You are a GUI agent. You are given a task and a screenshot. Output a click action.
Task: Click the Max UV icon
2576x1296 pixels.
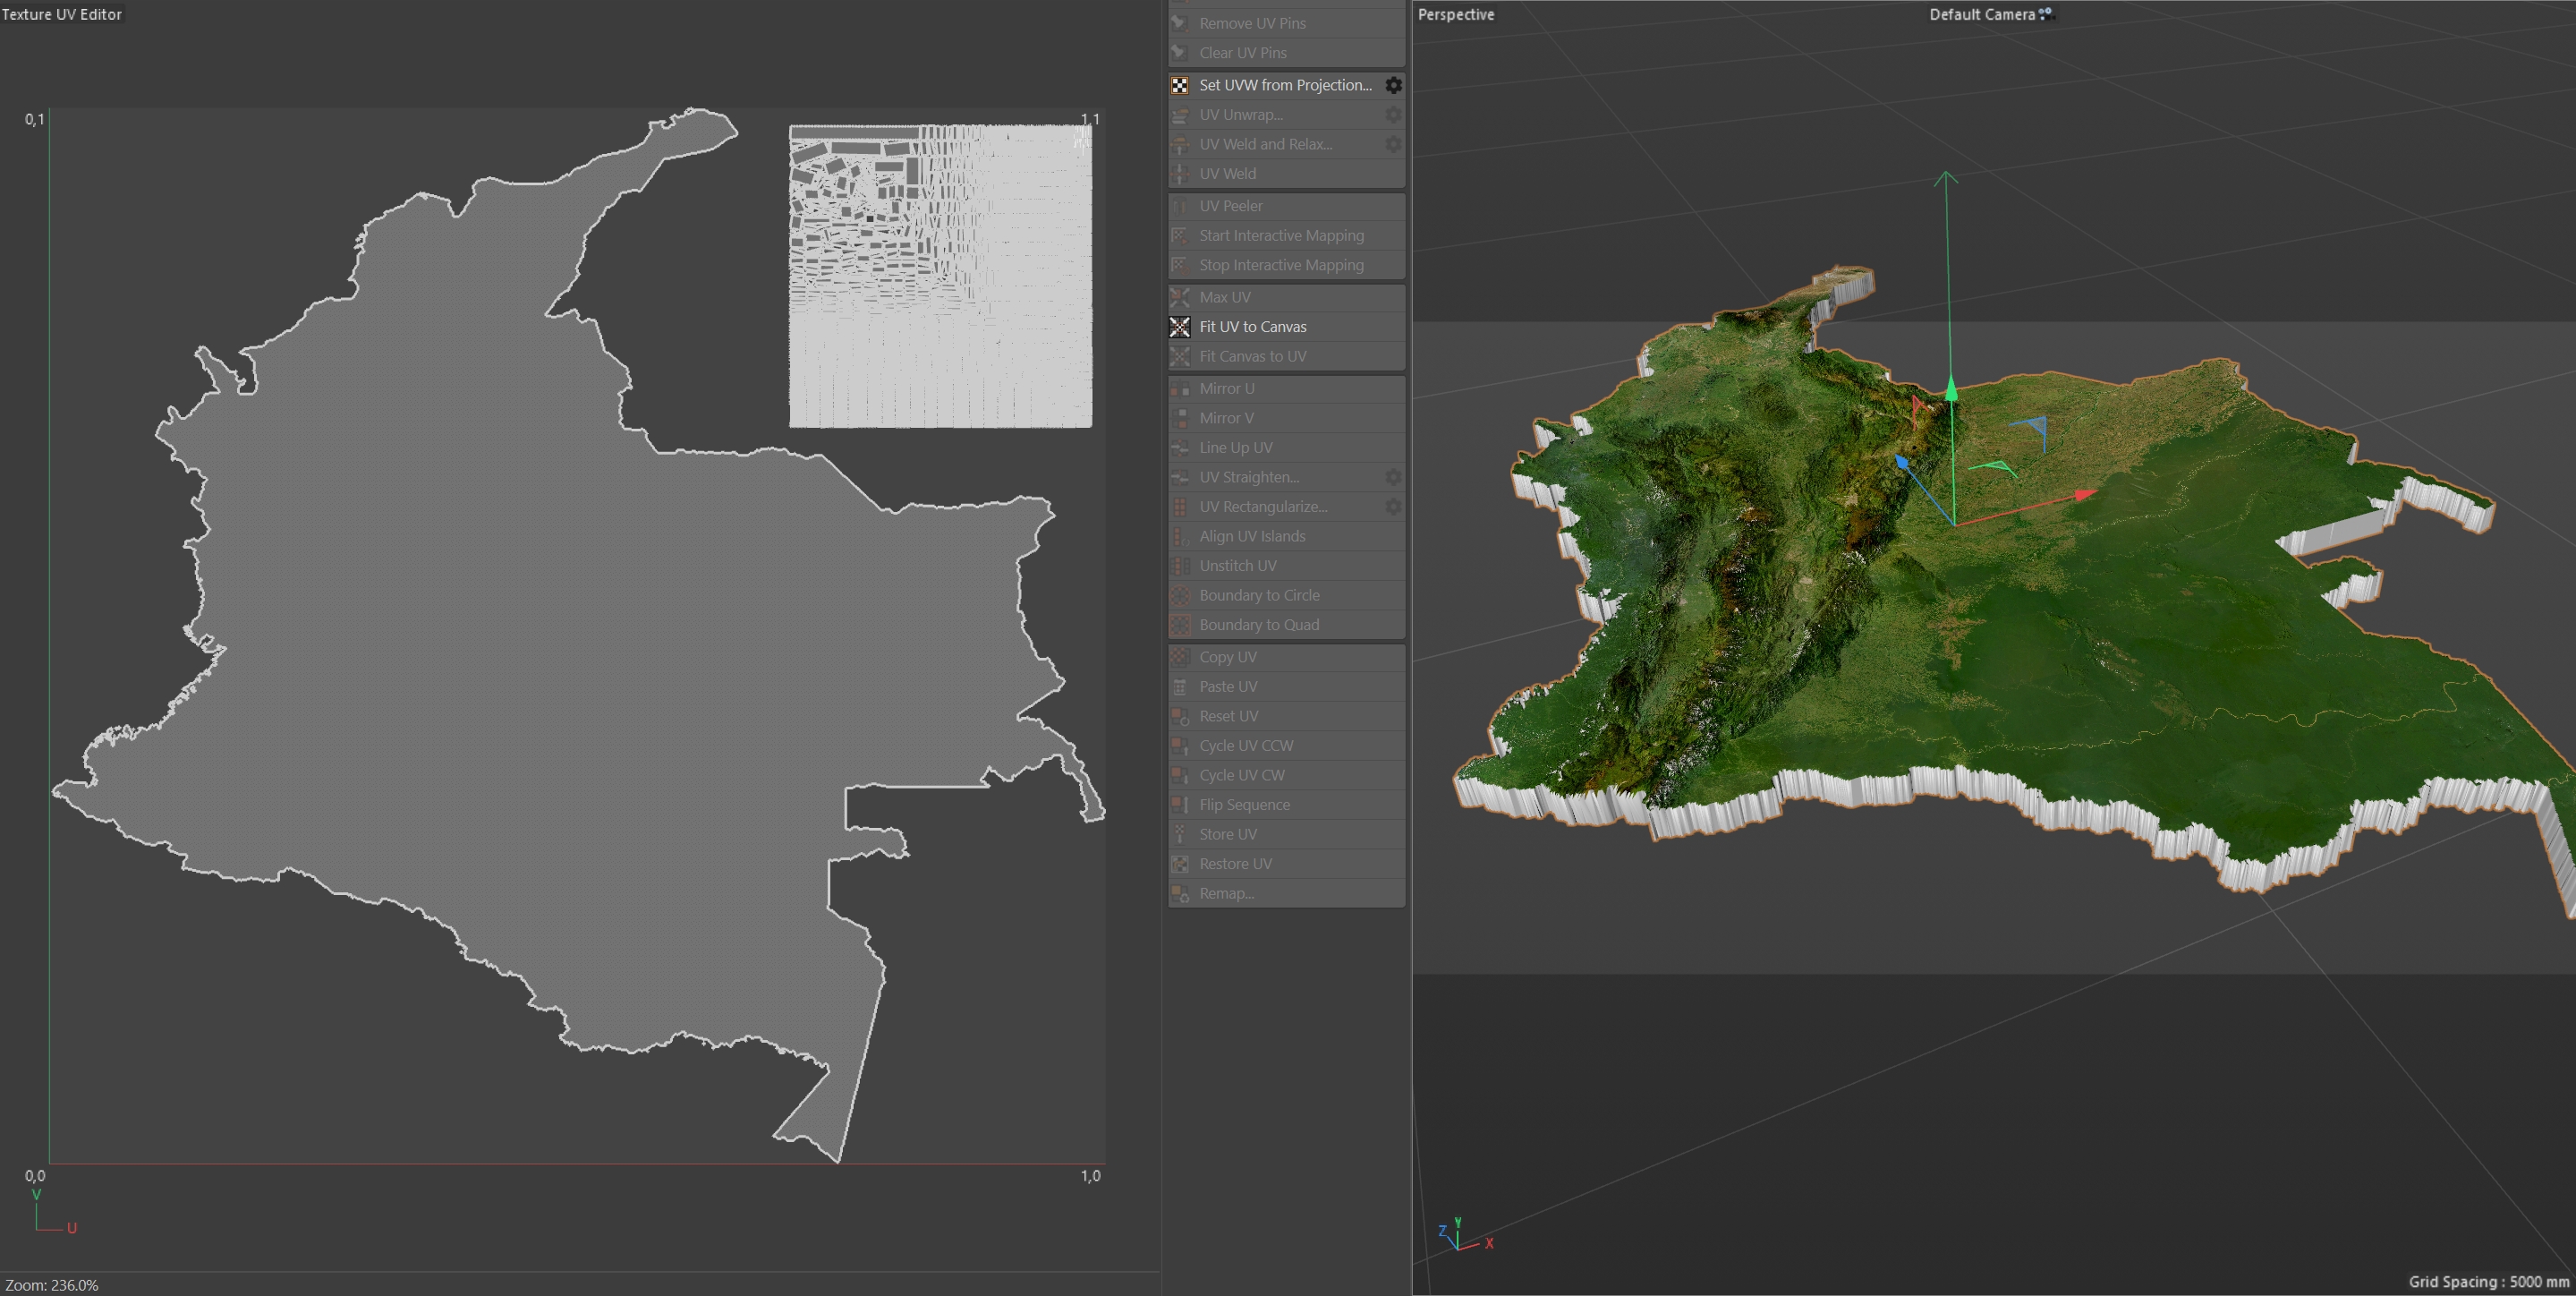tap(1180, 297)
